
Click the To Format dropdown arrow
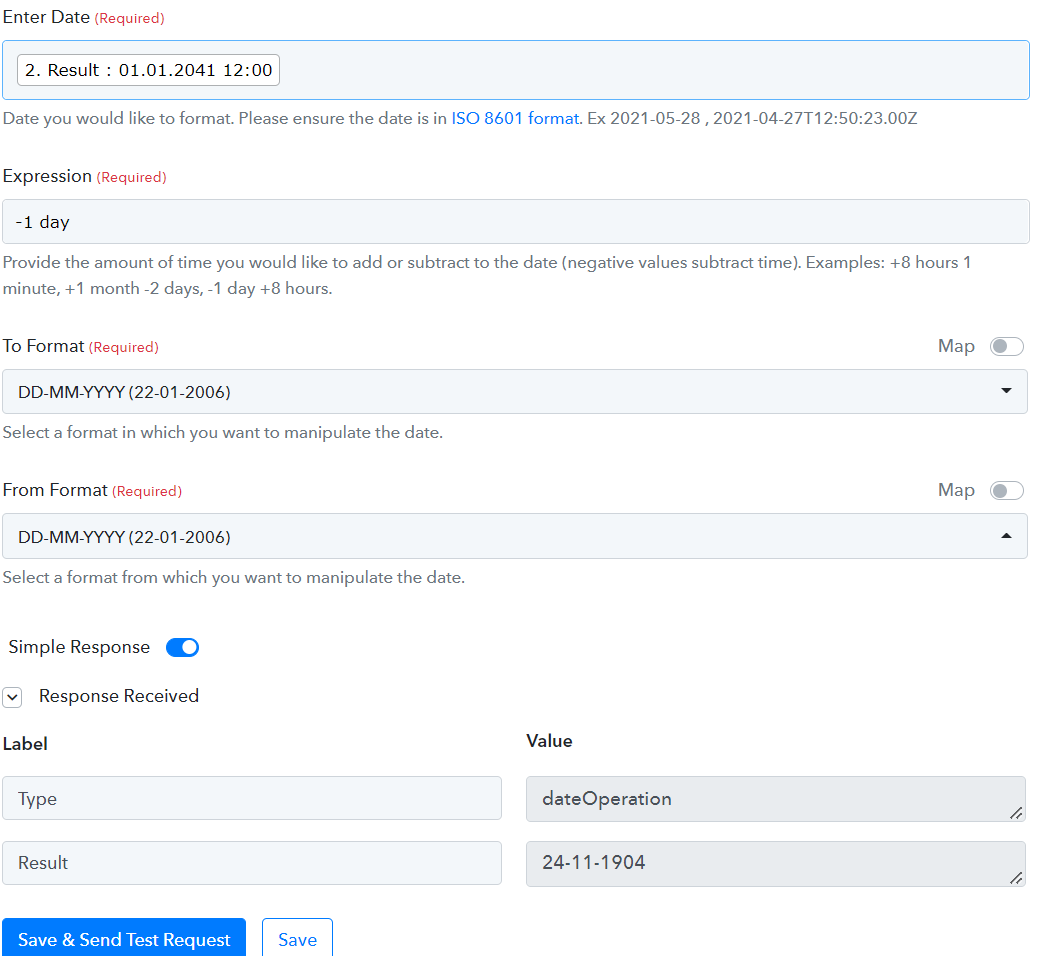[x=1006, y=391]
